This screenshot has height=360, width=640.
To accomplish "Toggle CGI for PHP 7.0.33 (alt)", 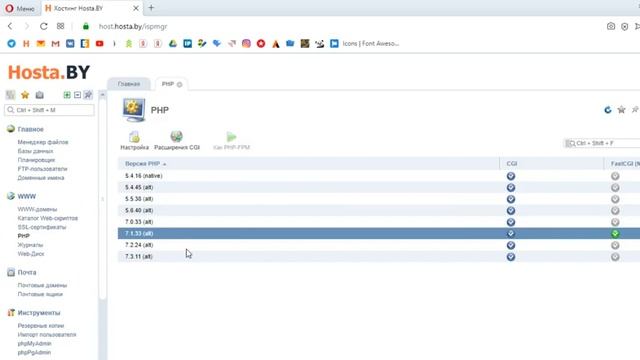I will (x=511, y=222).
